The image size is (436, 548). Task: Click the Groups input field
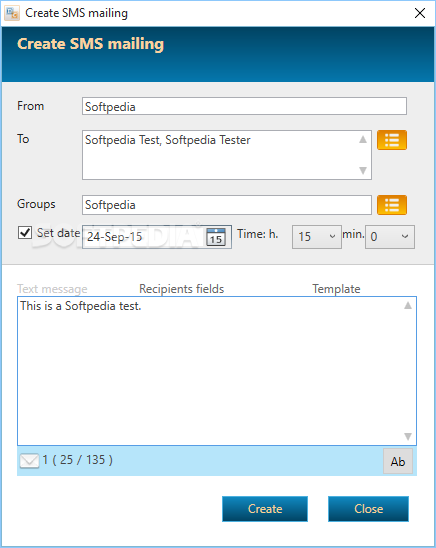227,205
